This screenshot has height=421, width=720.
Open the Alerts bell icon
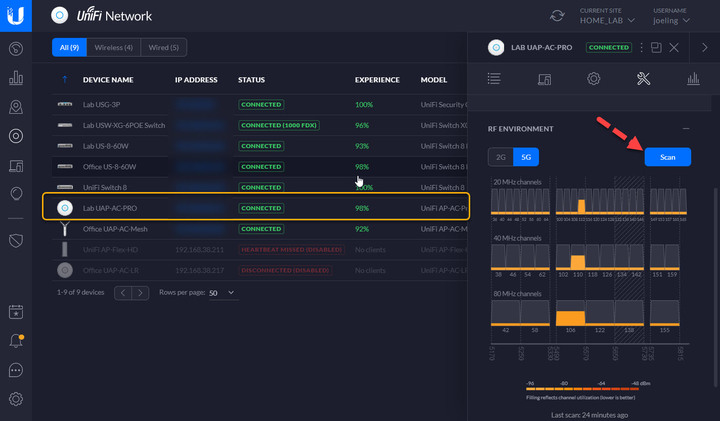[16, 341]
